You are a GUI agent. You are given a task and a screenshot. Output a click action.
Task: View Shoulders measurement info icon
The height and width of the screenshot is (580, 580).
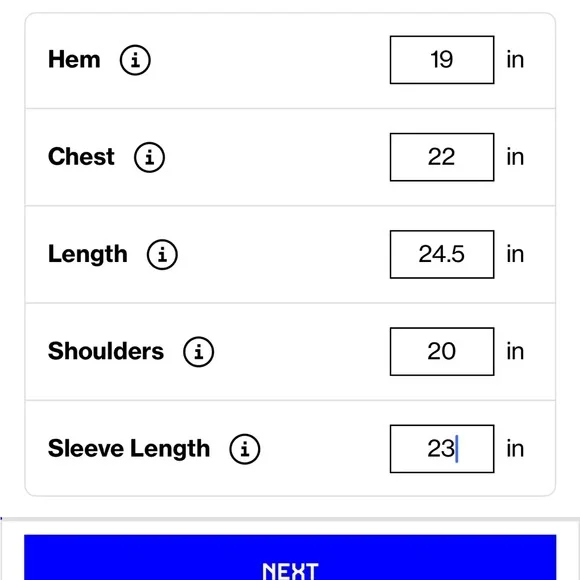(x=199, y=352)
